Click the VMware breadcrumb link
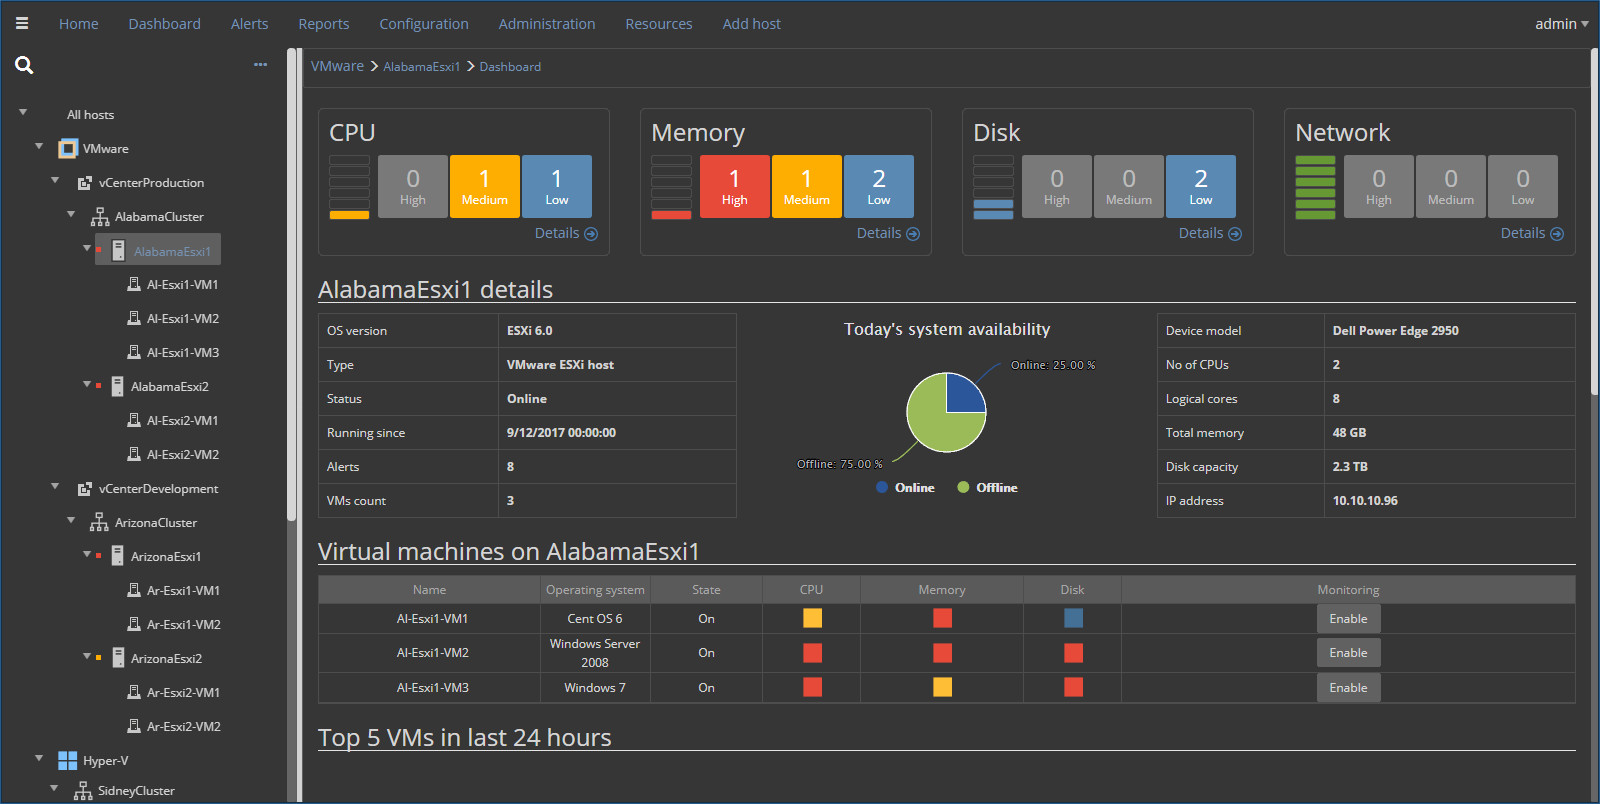This screenshot has width=1600, height=804. pos(337,66)
